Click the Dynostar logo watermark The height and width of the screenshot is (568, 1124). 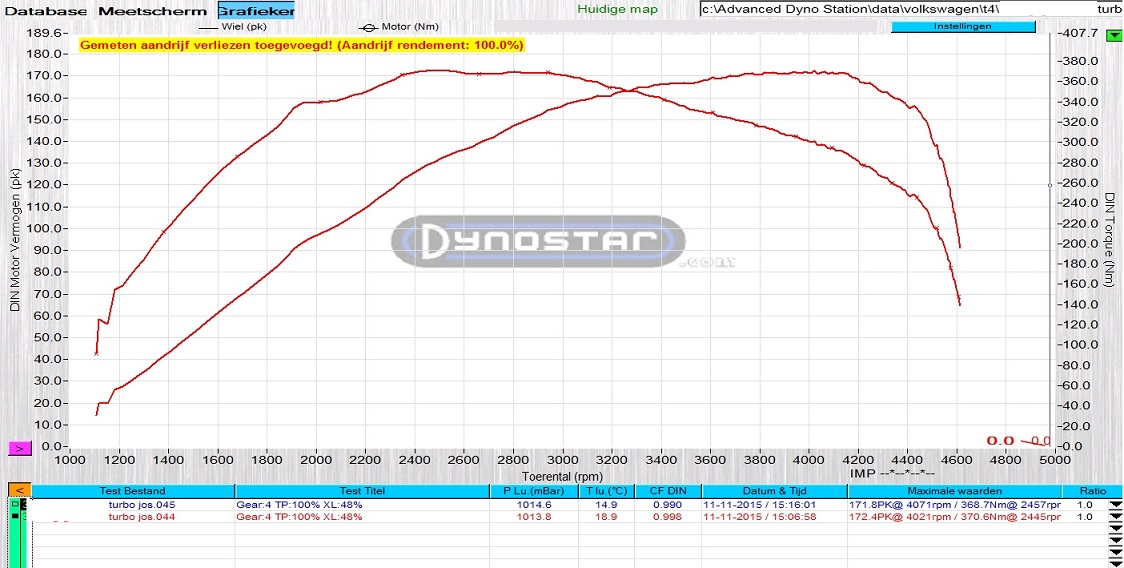tap(538, 241)
